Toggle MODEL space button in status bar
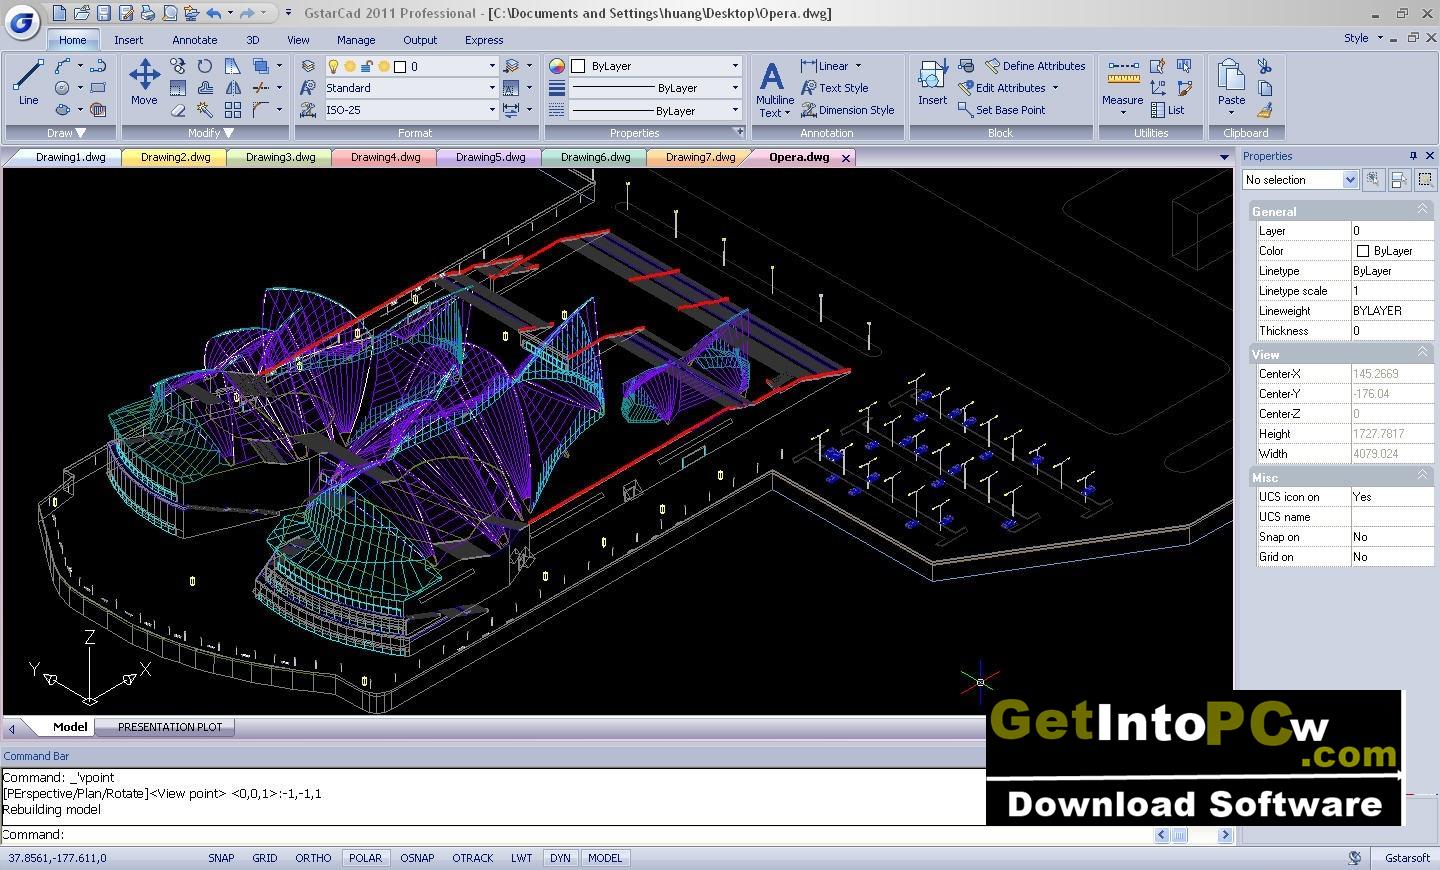Screen dimensions: 1440x870 point(605,858)
